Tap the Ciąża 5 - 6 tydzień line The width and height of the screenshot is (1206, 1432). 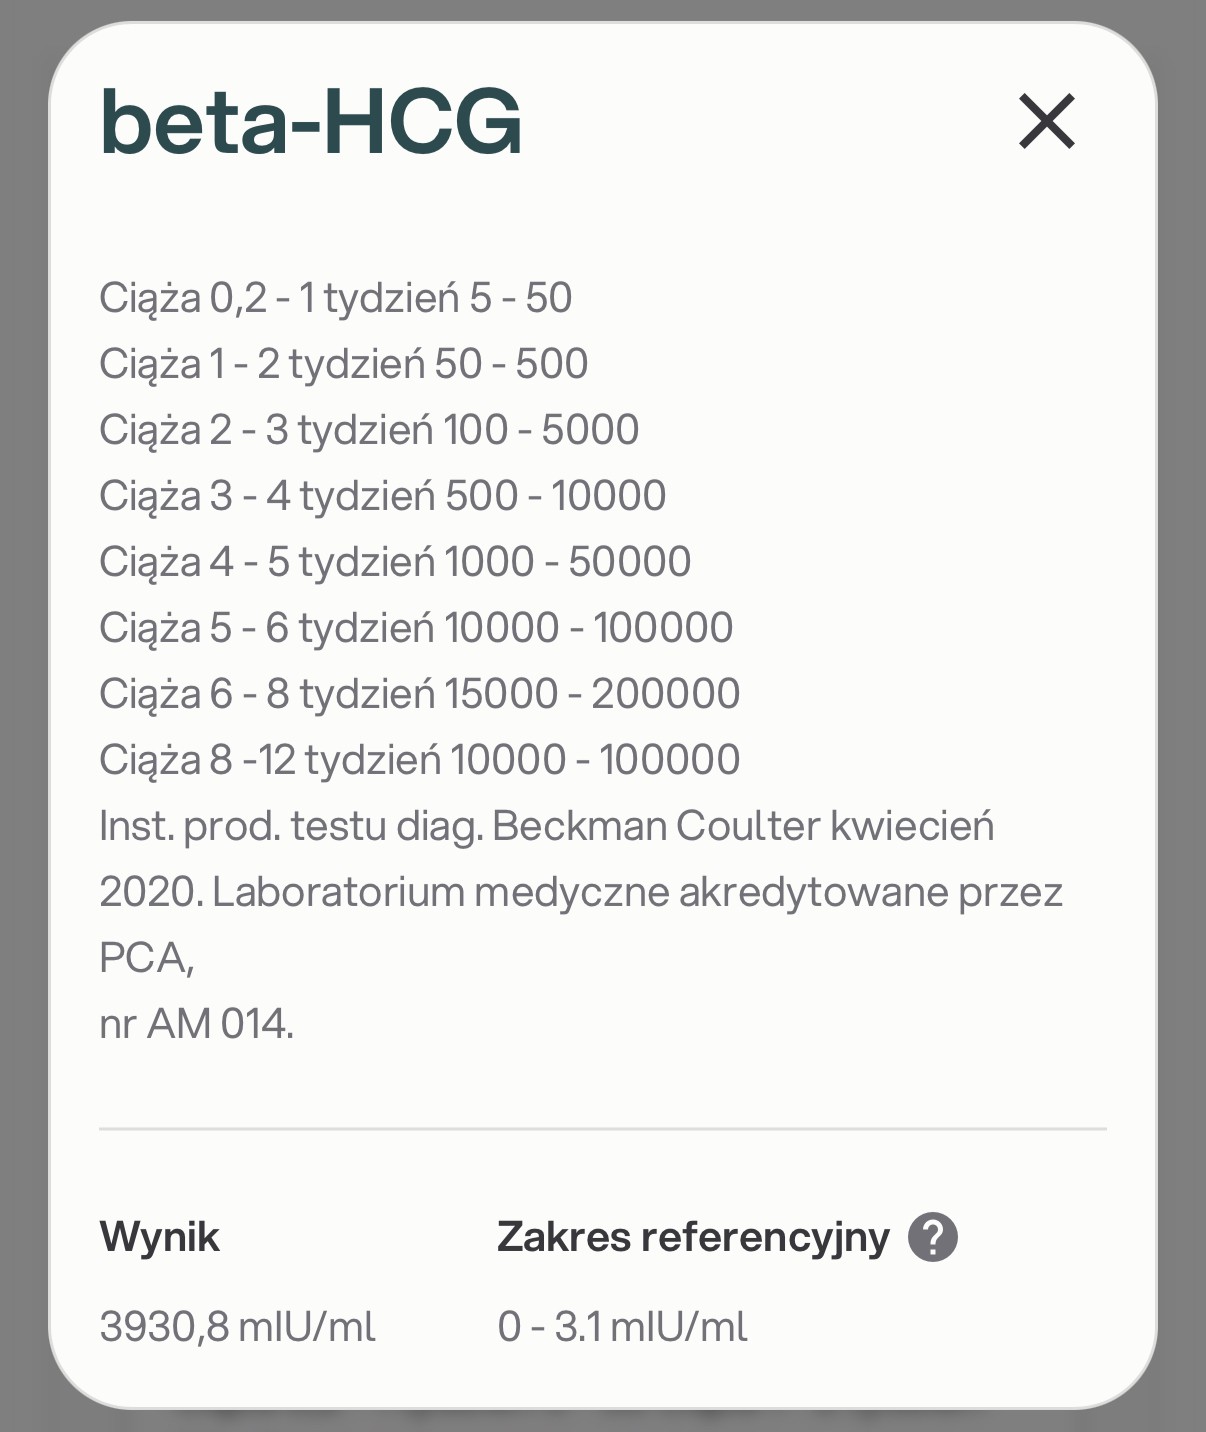pos(416,628)
